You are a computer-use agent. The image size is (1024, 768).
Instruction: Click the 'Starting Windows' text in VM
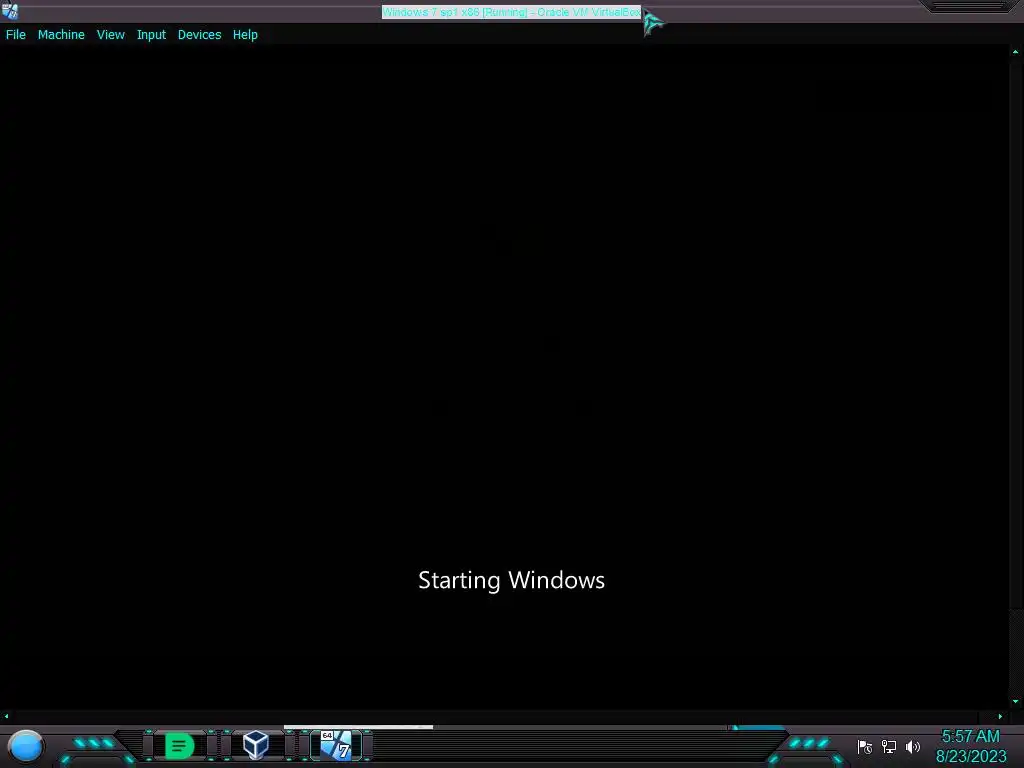click(511, 581)
